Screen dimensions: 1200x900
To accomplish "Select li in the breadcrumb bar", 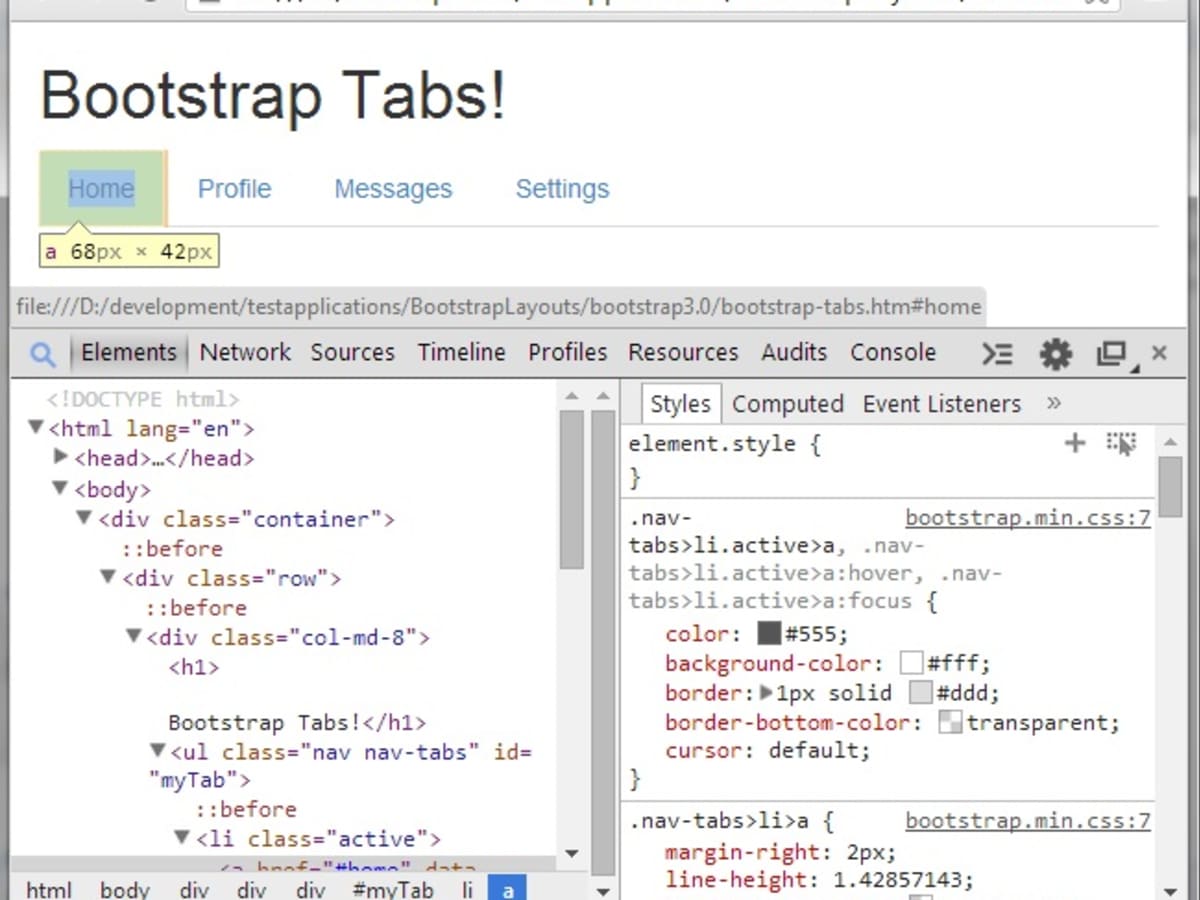I will [467, 889].
